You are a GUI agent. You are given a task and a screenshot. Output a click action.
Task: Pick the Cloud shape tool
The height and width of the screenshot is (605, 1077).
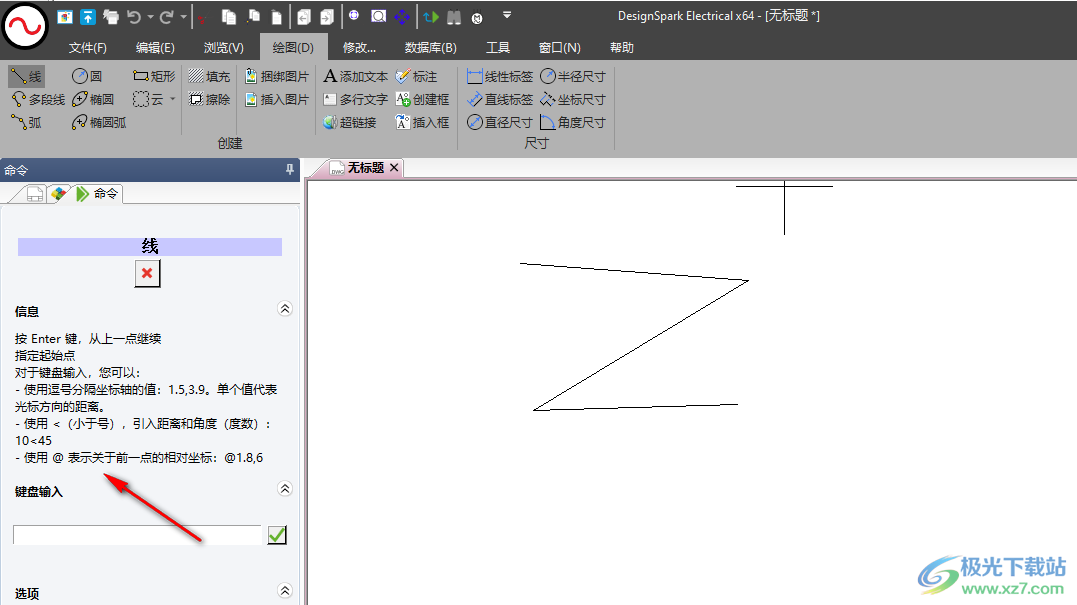[x=148, y=100]
